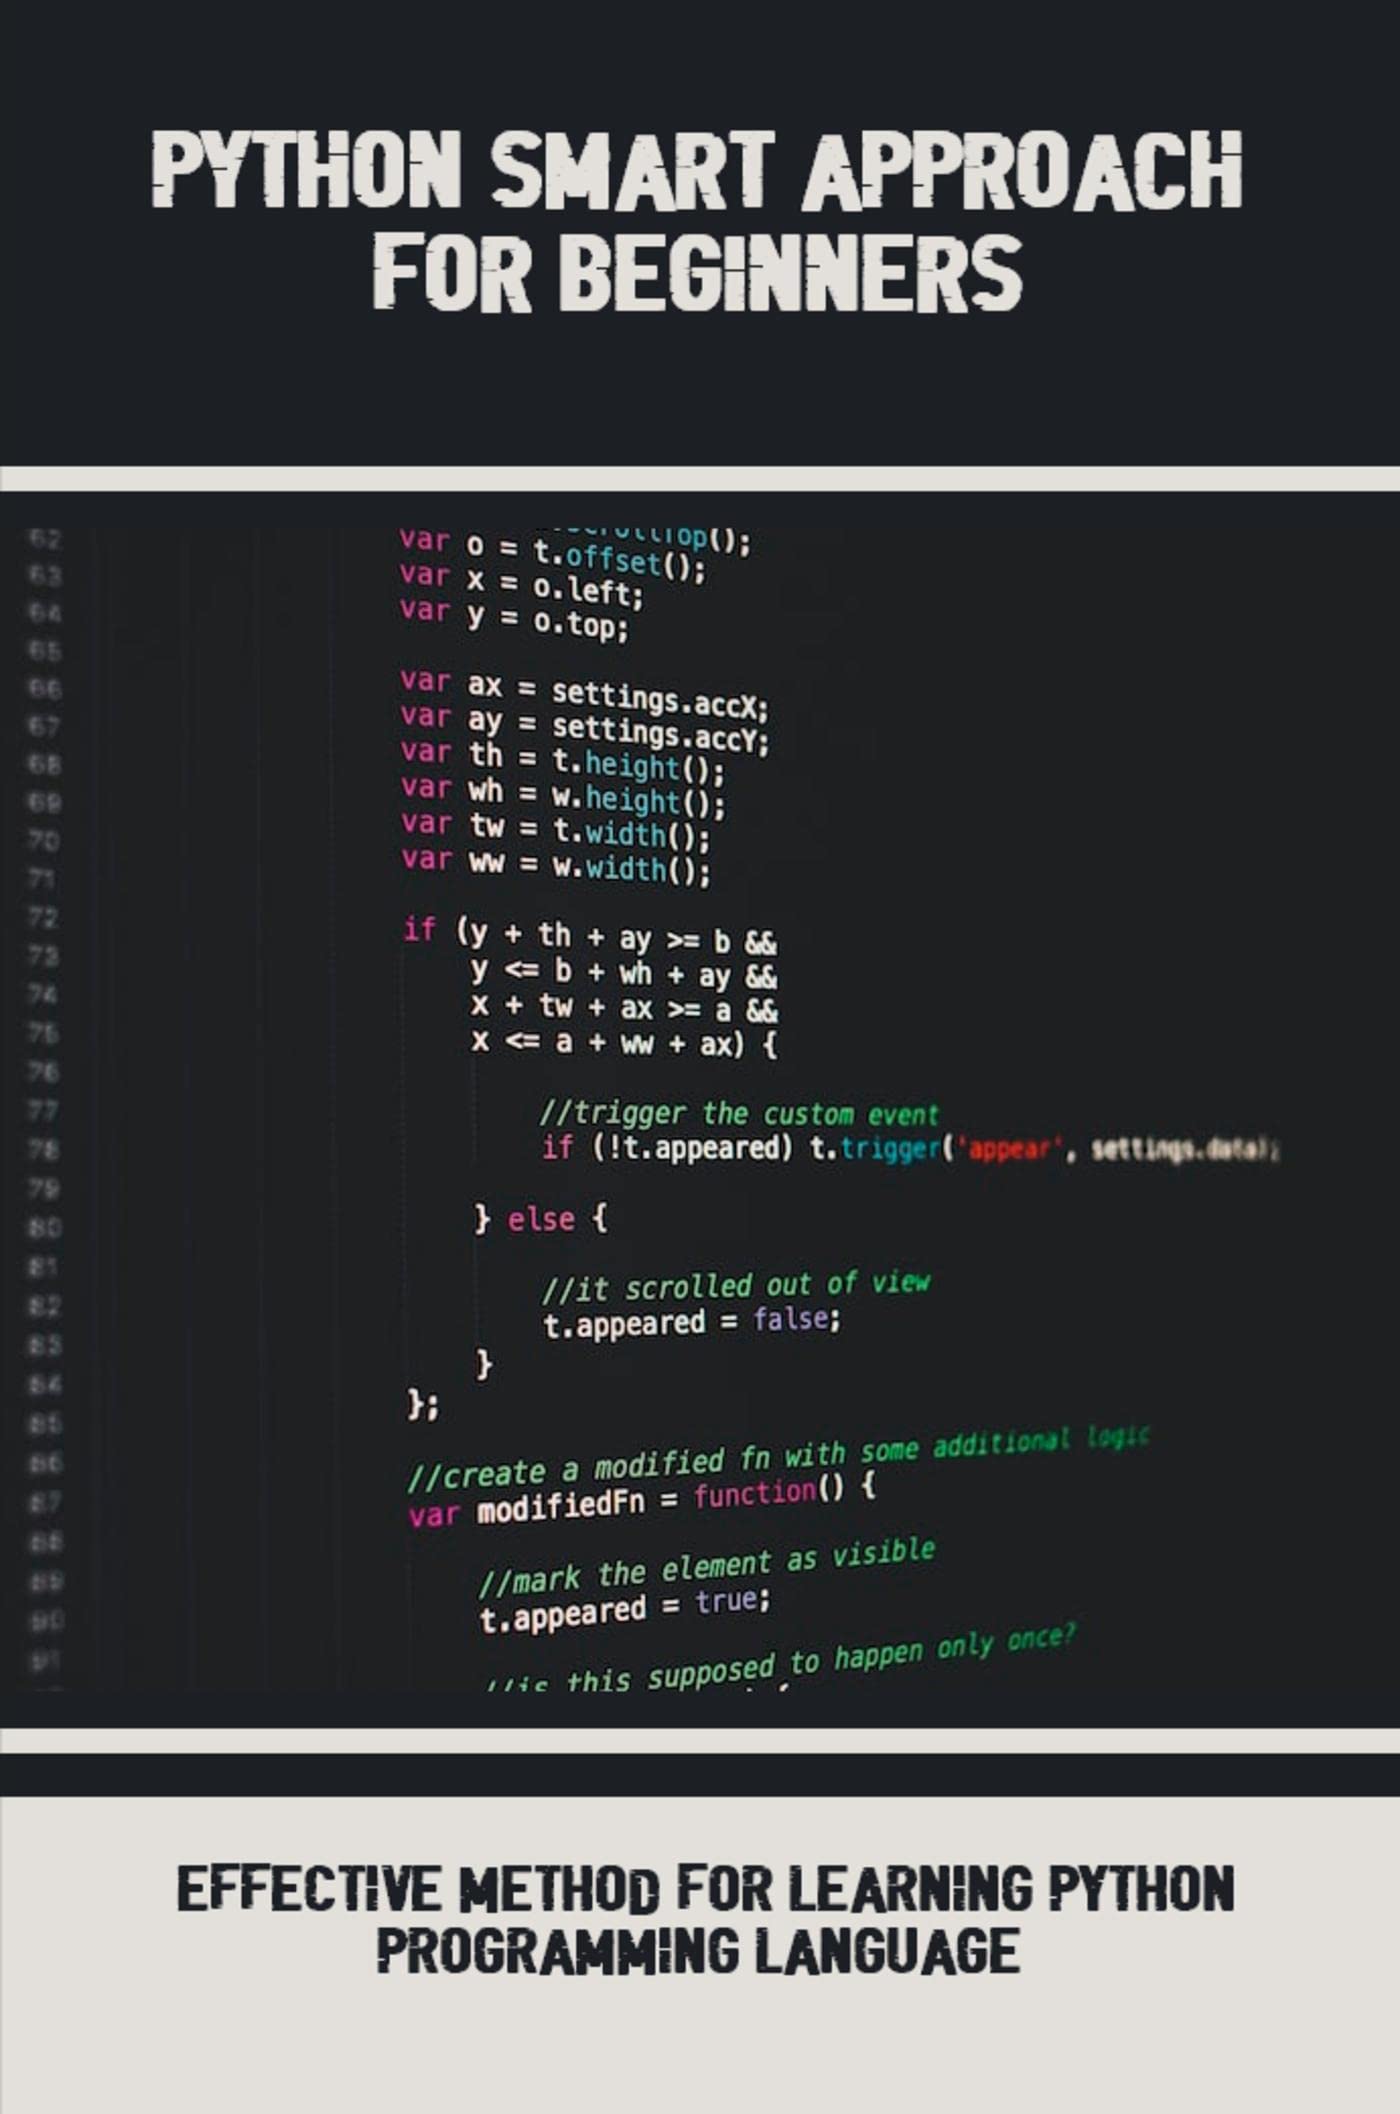1400x2114 pixels.
Task: Click the "} else {" line
Action: pyautogui.click(x=540, y=1219)
